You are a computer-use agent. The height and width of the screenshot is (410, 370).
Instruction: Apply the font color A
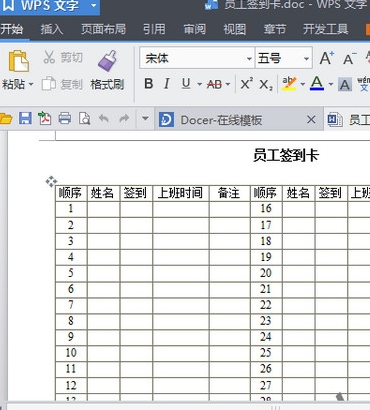point(317,83)
